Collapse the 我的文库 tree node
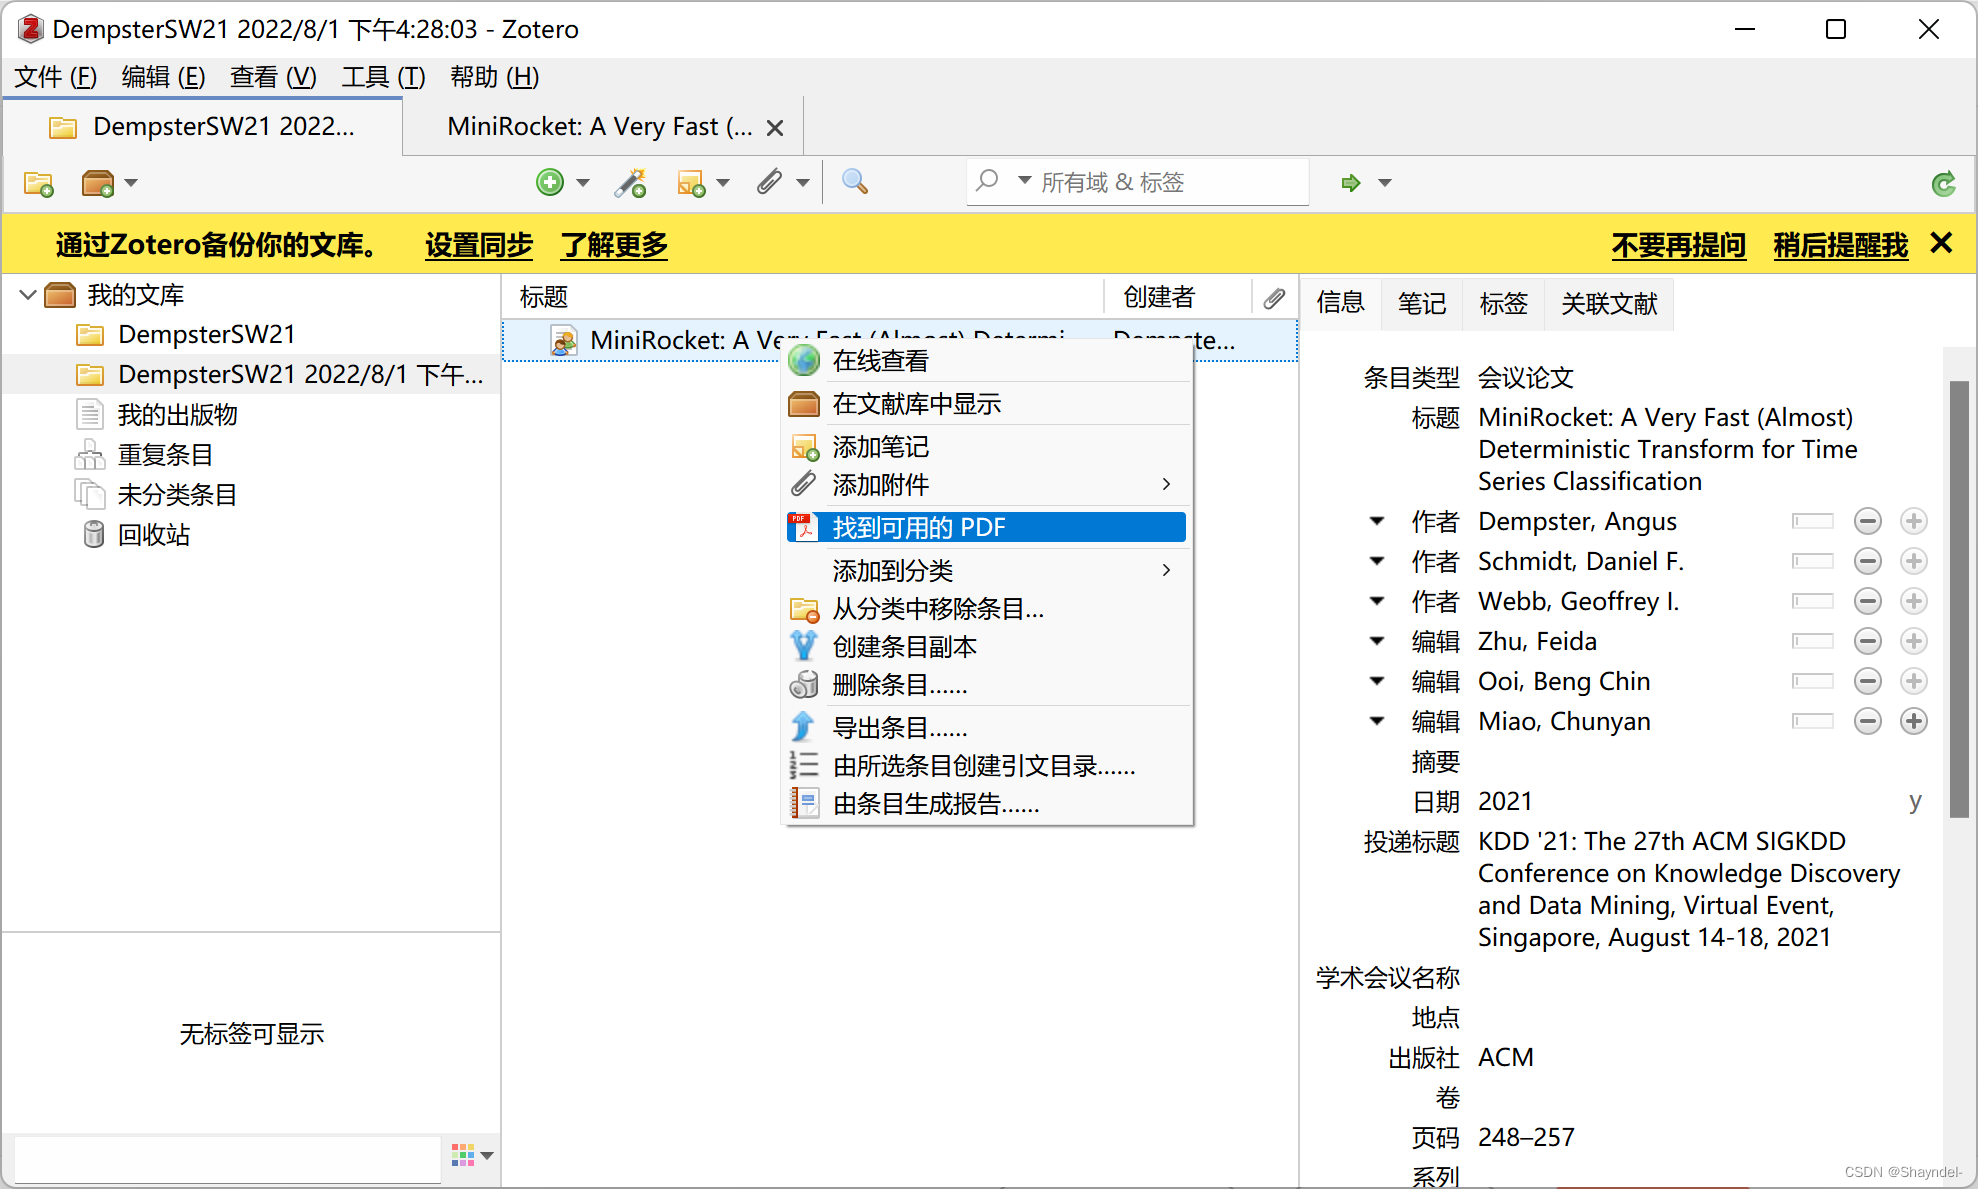The height and width of the screenshot is (1189, 1978). 28,295
